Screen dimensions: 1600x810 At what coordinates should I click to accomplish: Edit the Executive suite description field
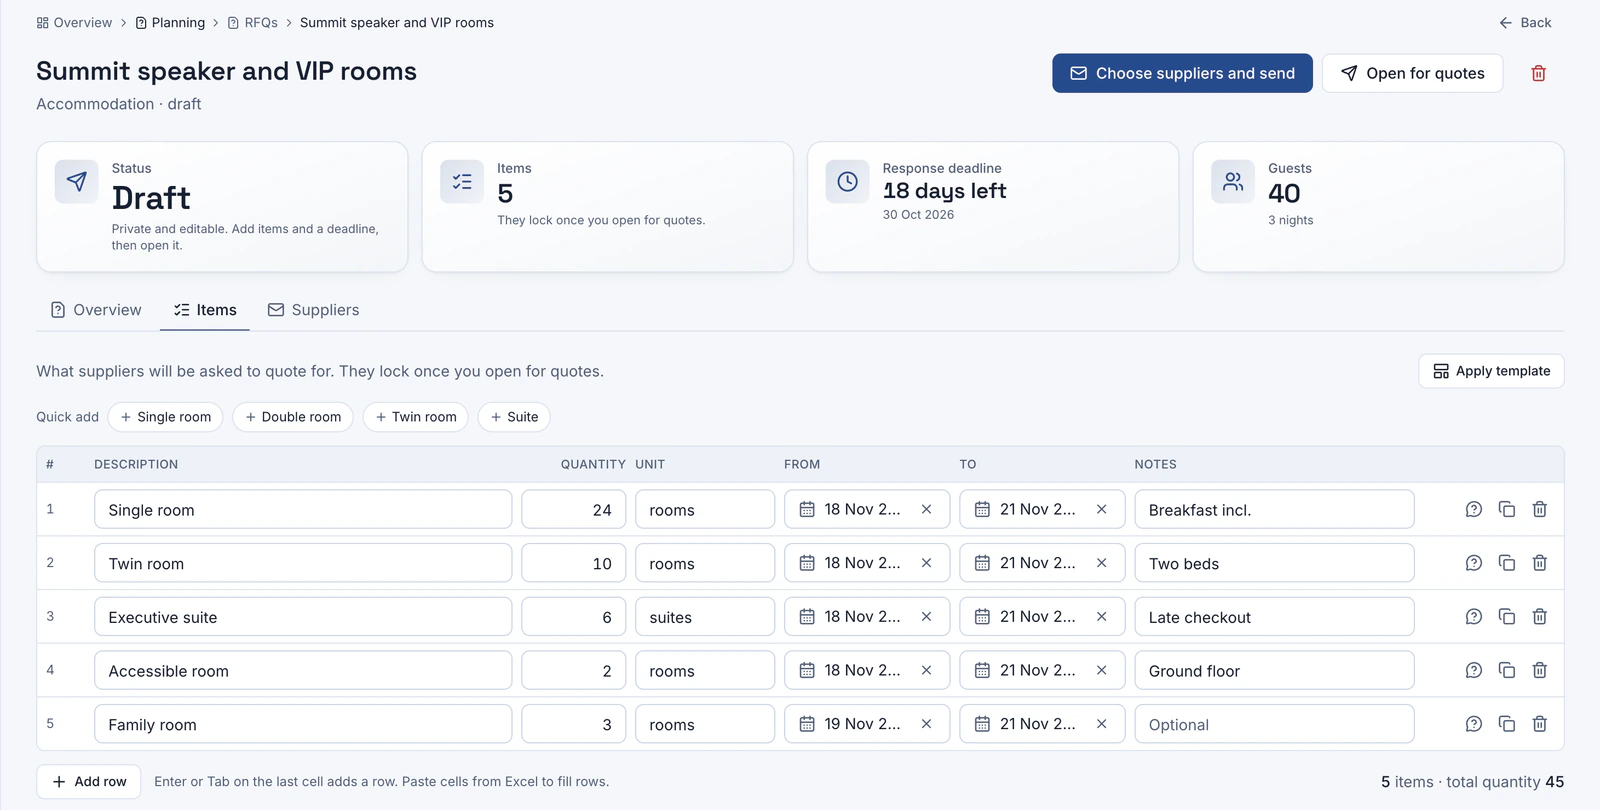click(x=303, y=617)
